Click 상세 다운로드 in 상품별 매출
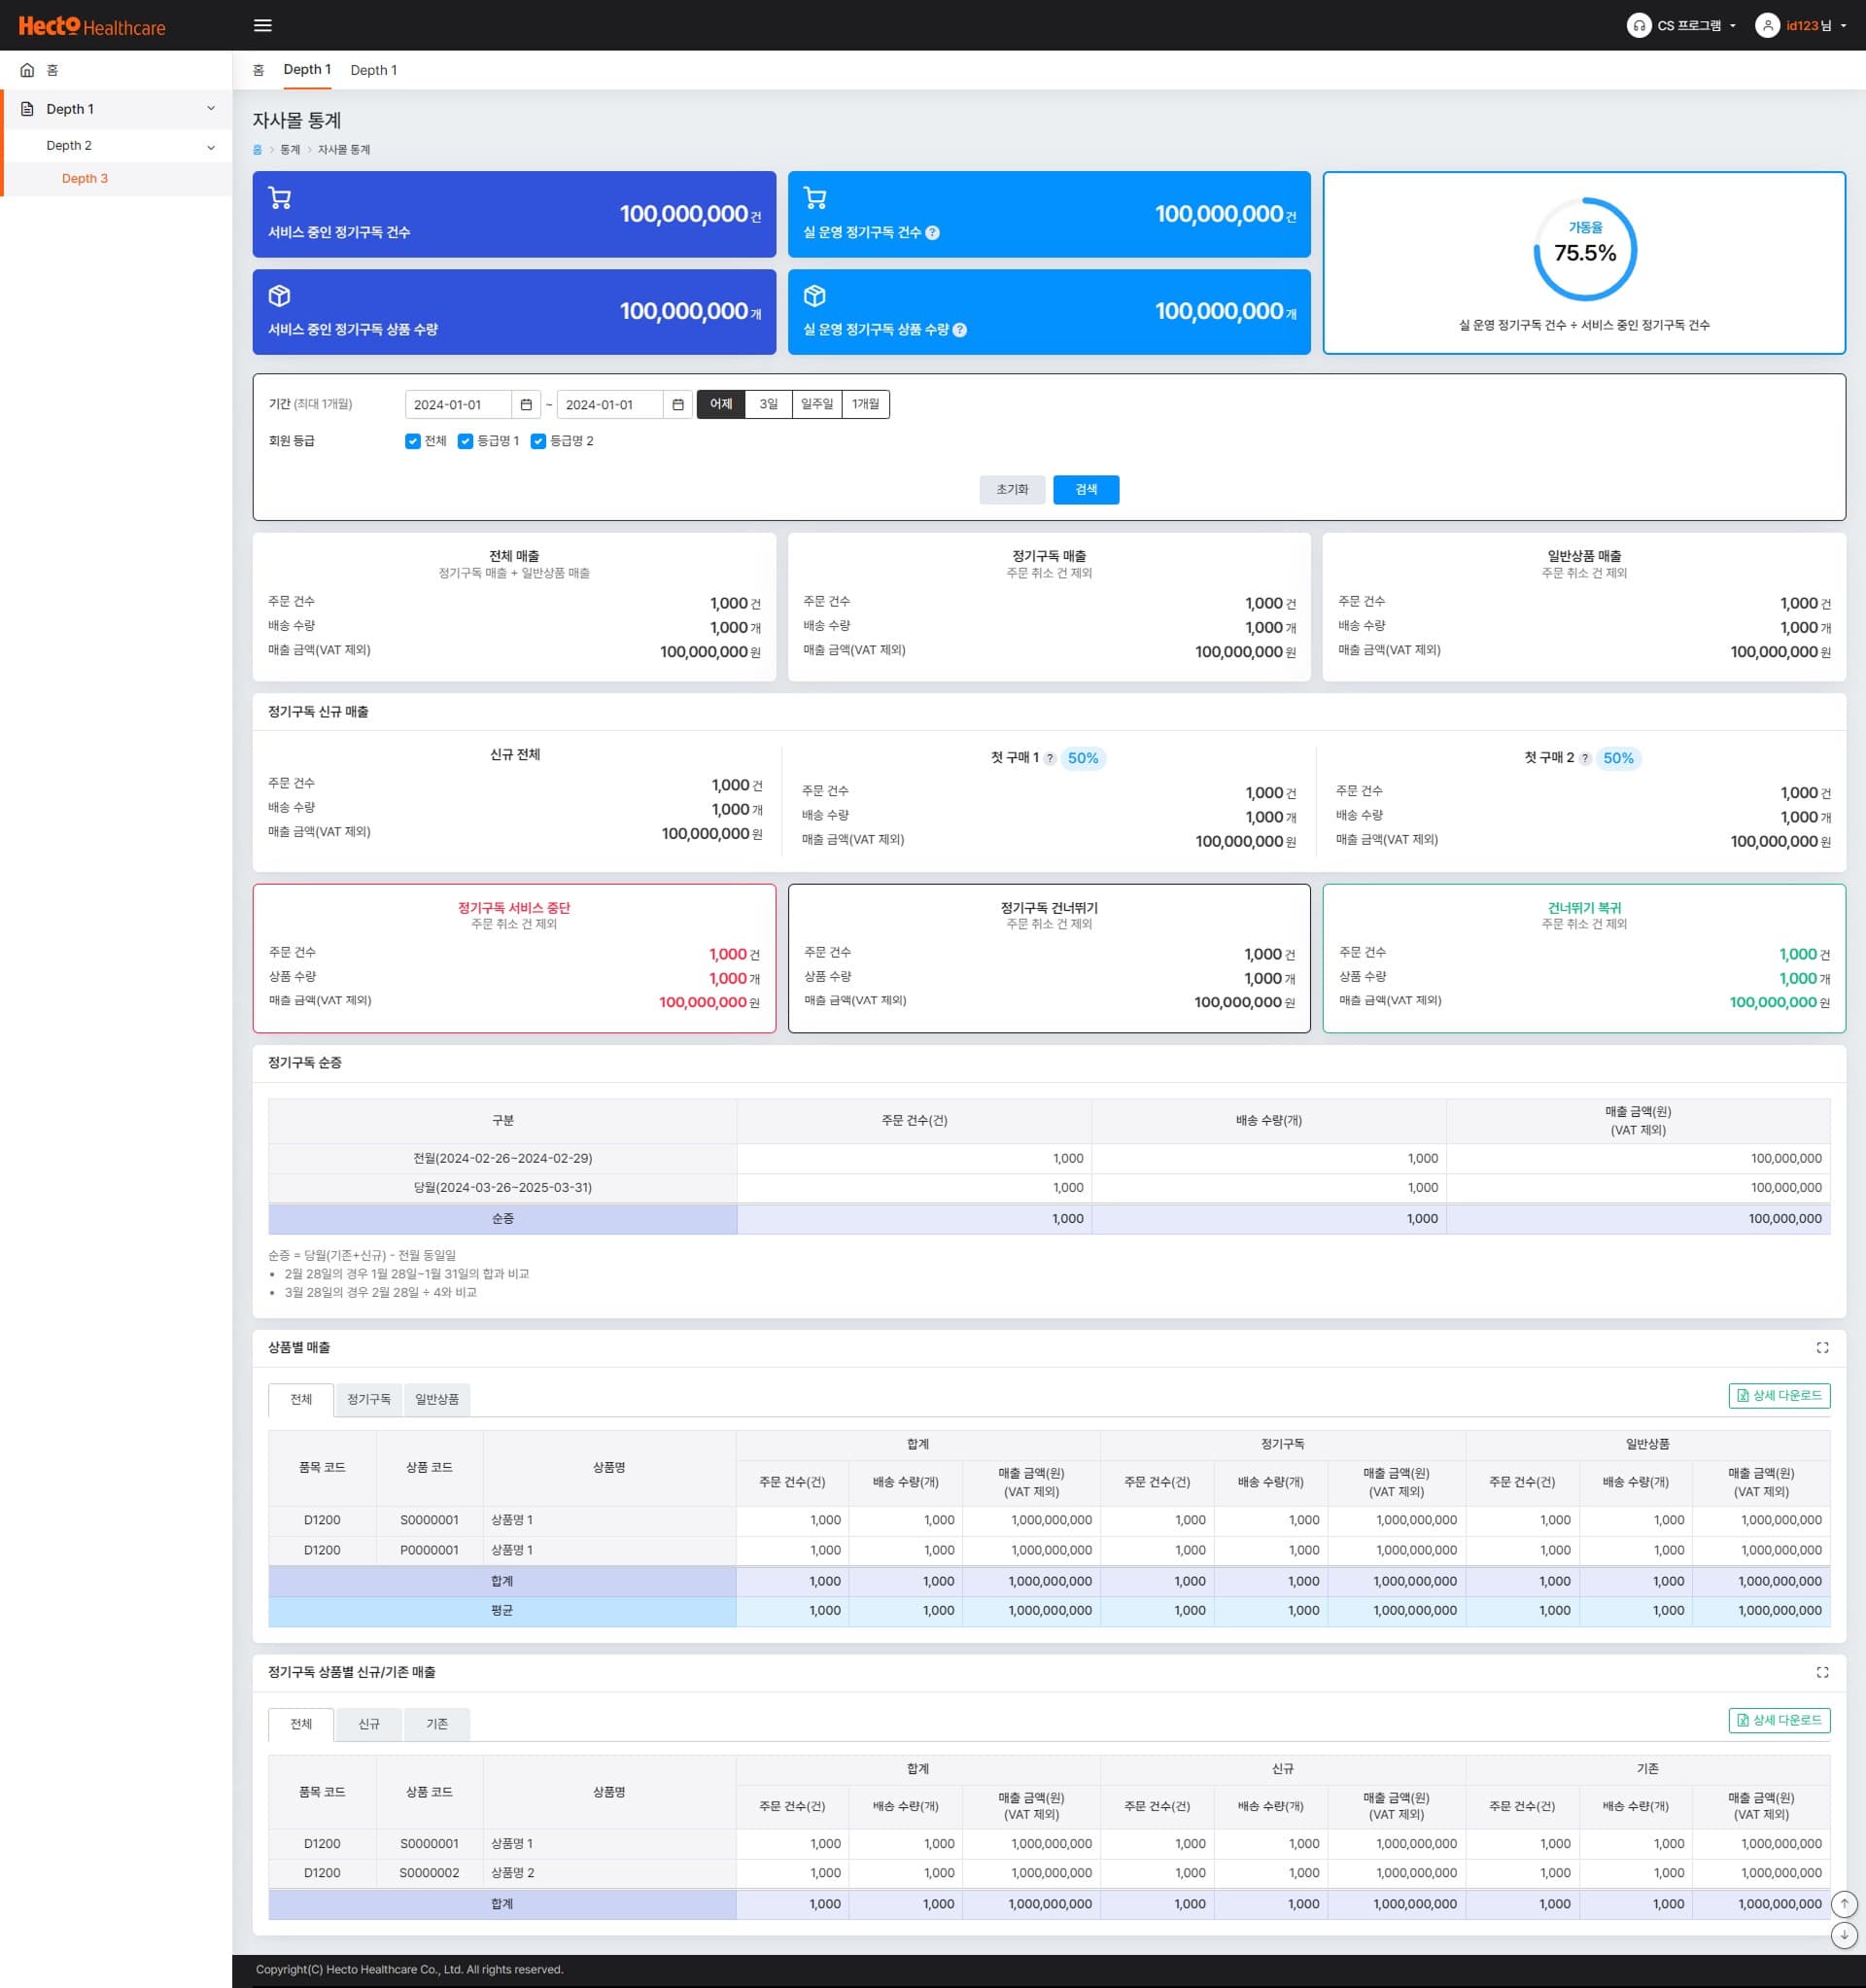 [1779, 1396]
